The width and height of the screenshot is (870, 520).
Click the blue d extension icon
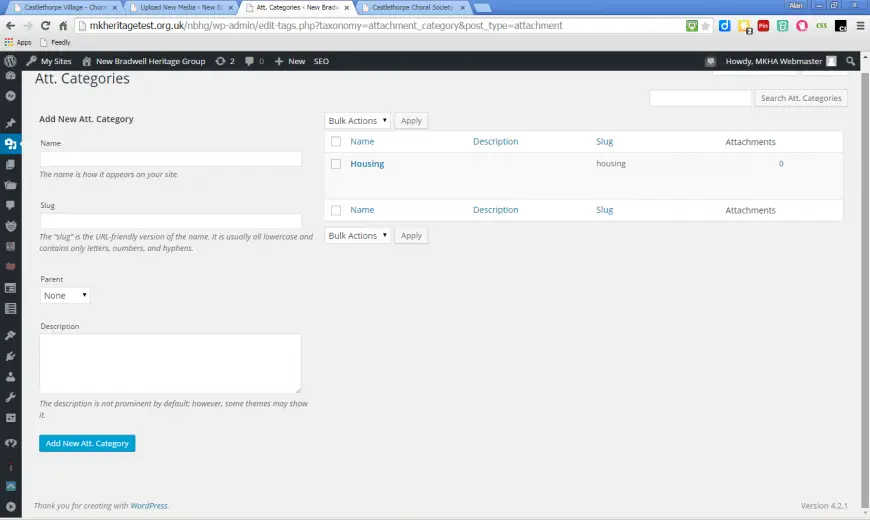click(725, 26)
